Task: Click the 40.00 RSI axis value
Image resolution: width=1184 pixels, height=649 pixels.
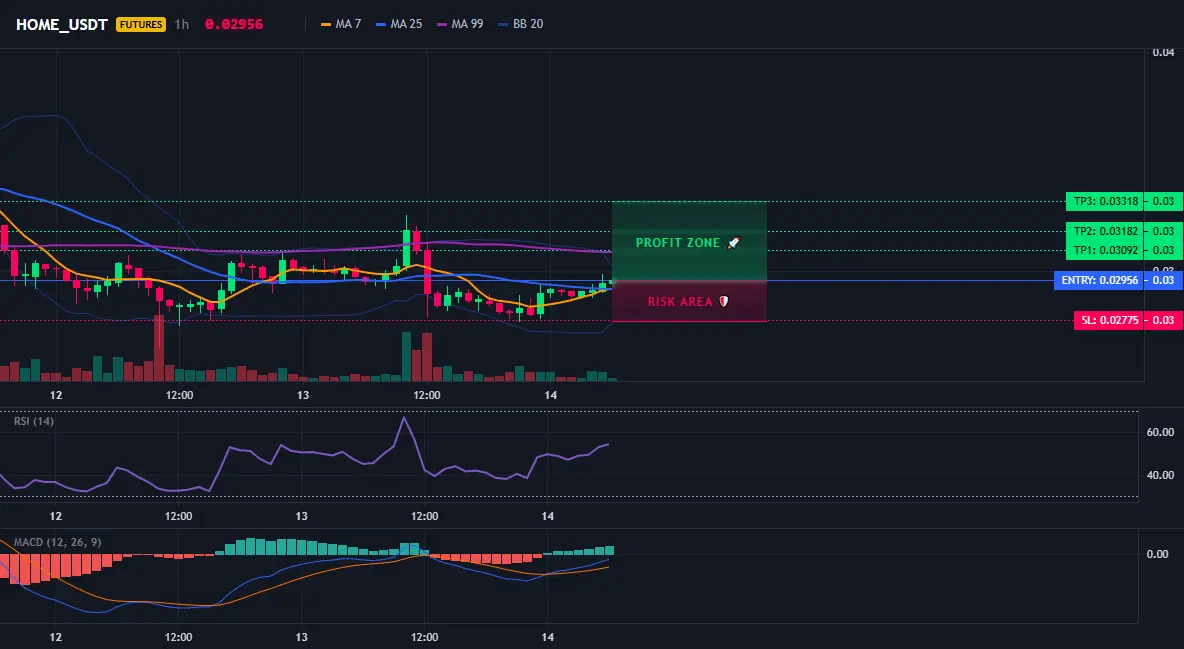Action: (1161, 475)
